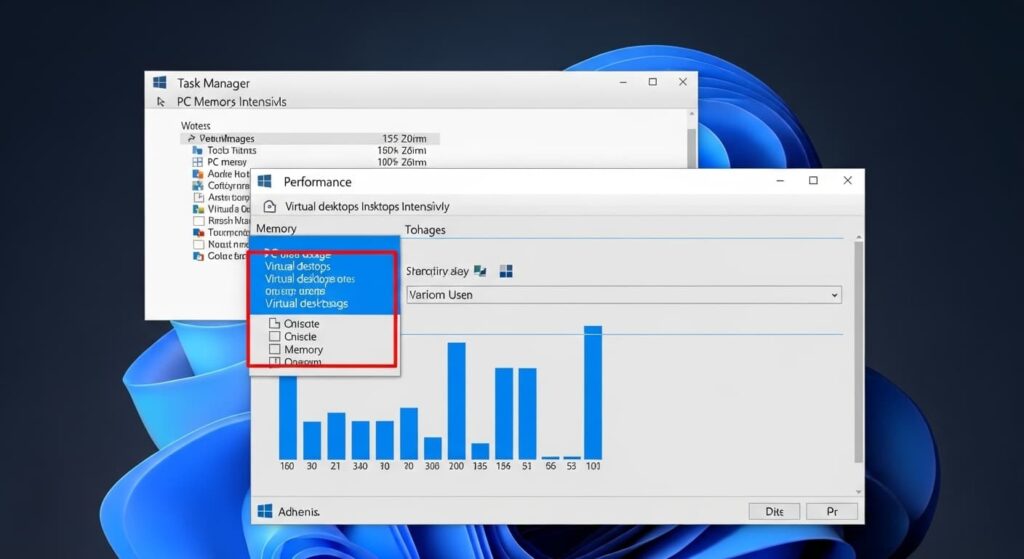1024x559 pixels.
Task: Click the icon beside the Toob Titms row
Action: click(197, 150)
